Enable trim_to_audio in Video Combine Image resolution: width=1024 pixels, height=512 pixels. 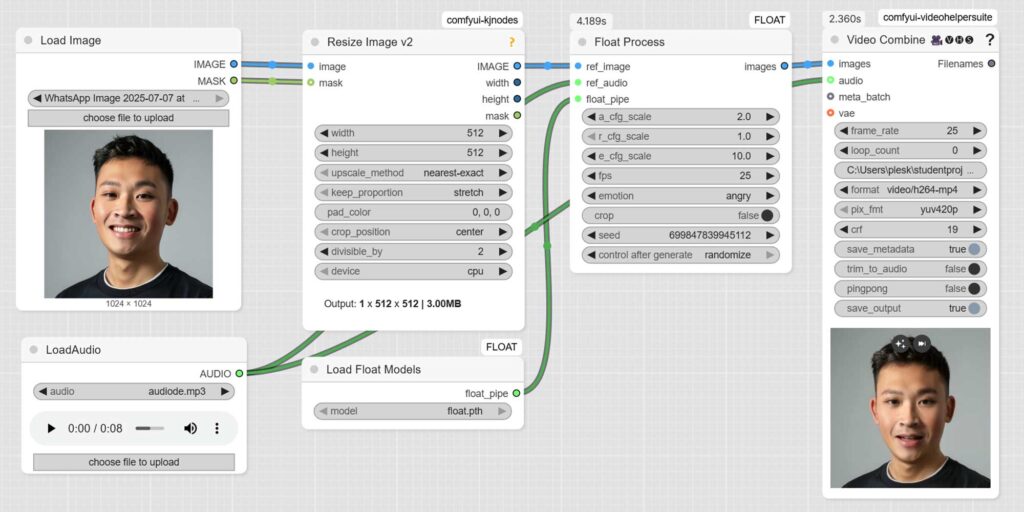974,269
